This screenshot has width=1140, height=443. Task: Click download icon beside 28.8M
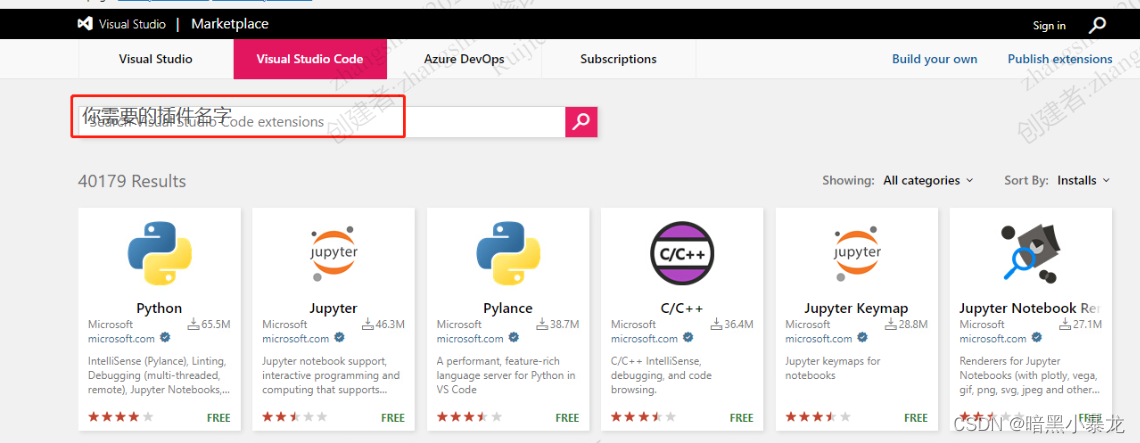[x=891, y=324]
